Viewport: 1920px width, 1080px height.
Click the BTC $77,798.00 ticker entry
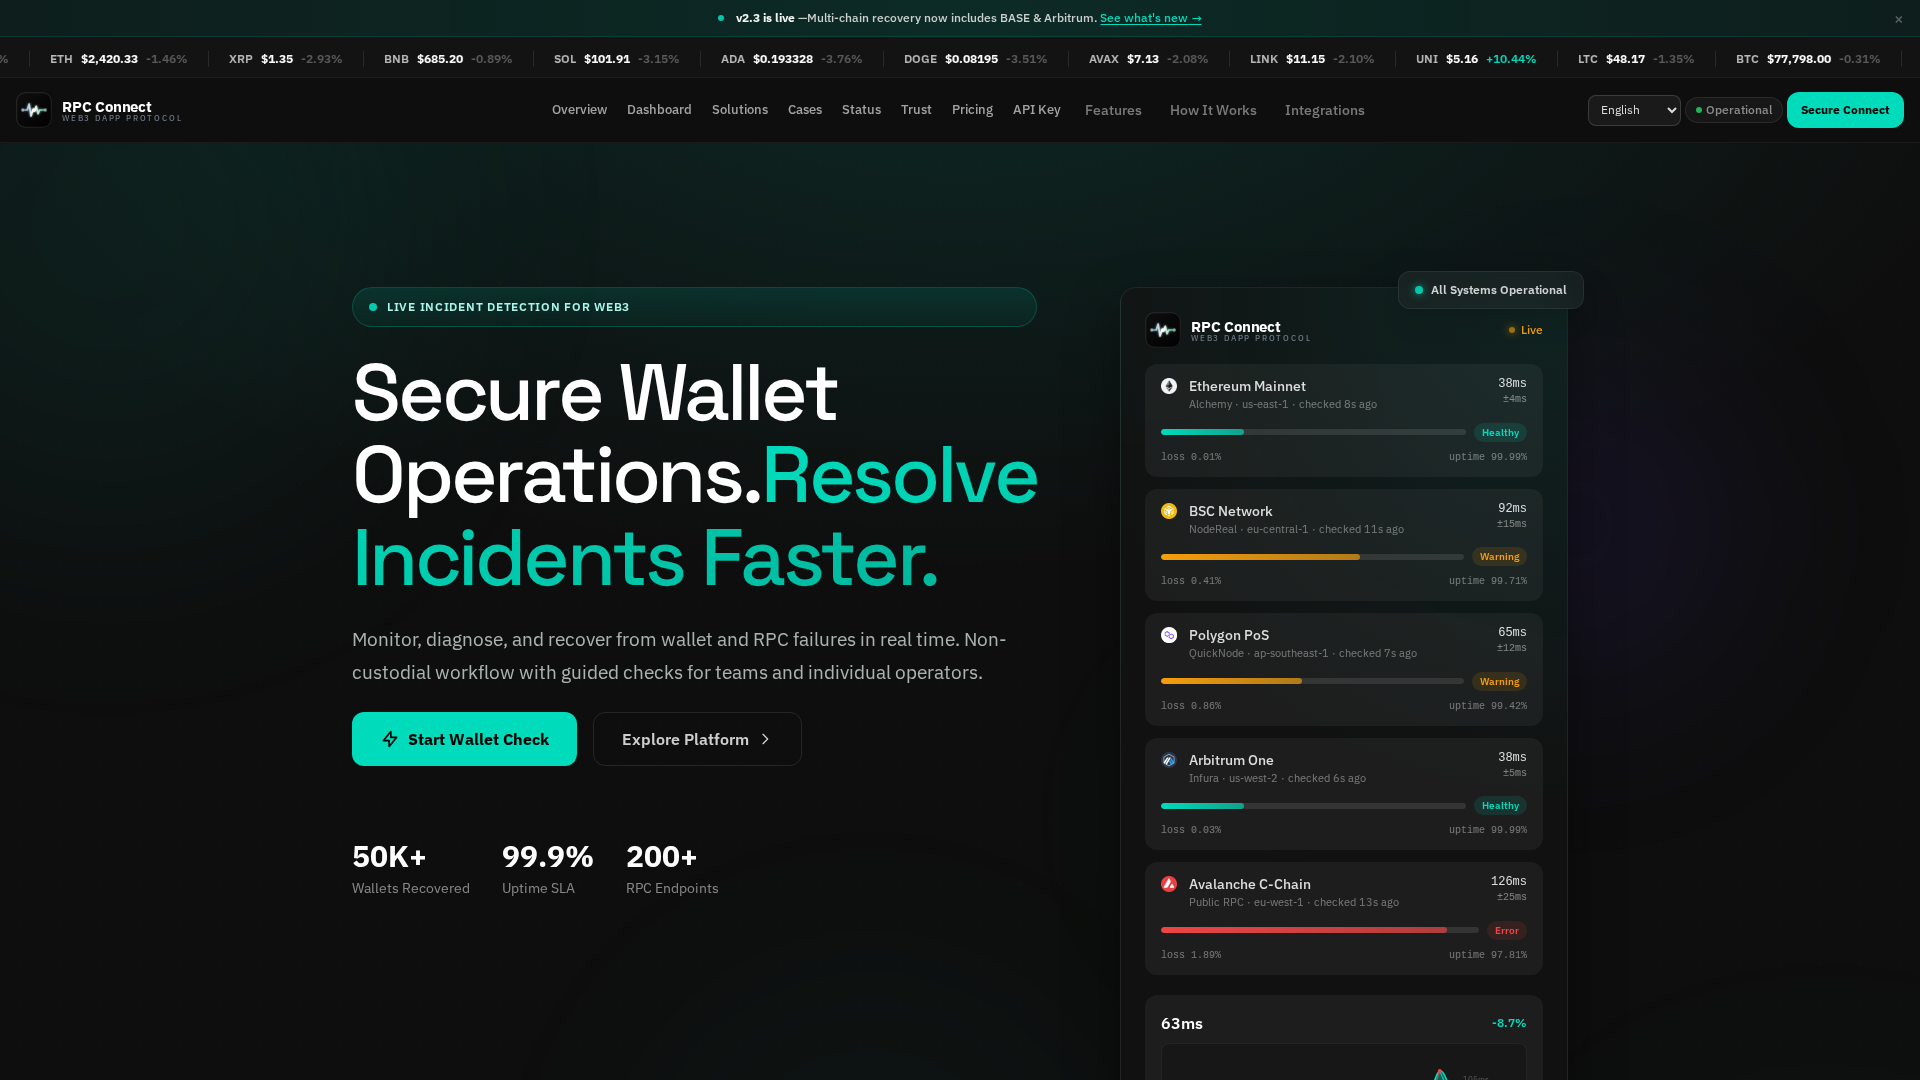point(1808,59)
